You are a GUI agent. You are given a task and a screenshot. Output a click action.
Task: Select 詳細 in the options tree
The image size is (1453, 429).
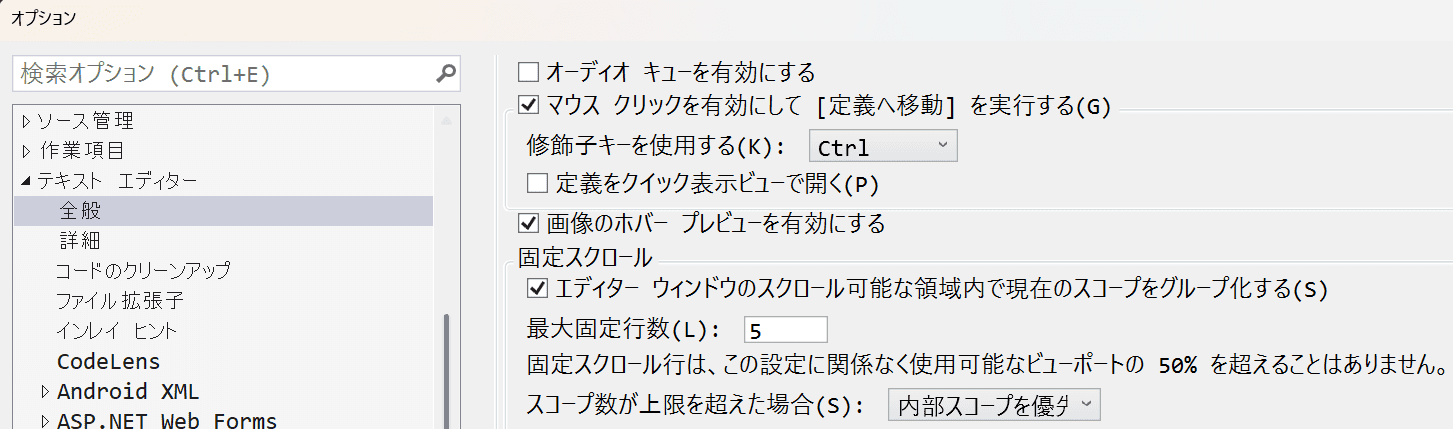(80, 241)
